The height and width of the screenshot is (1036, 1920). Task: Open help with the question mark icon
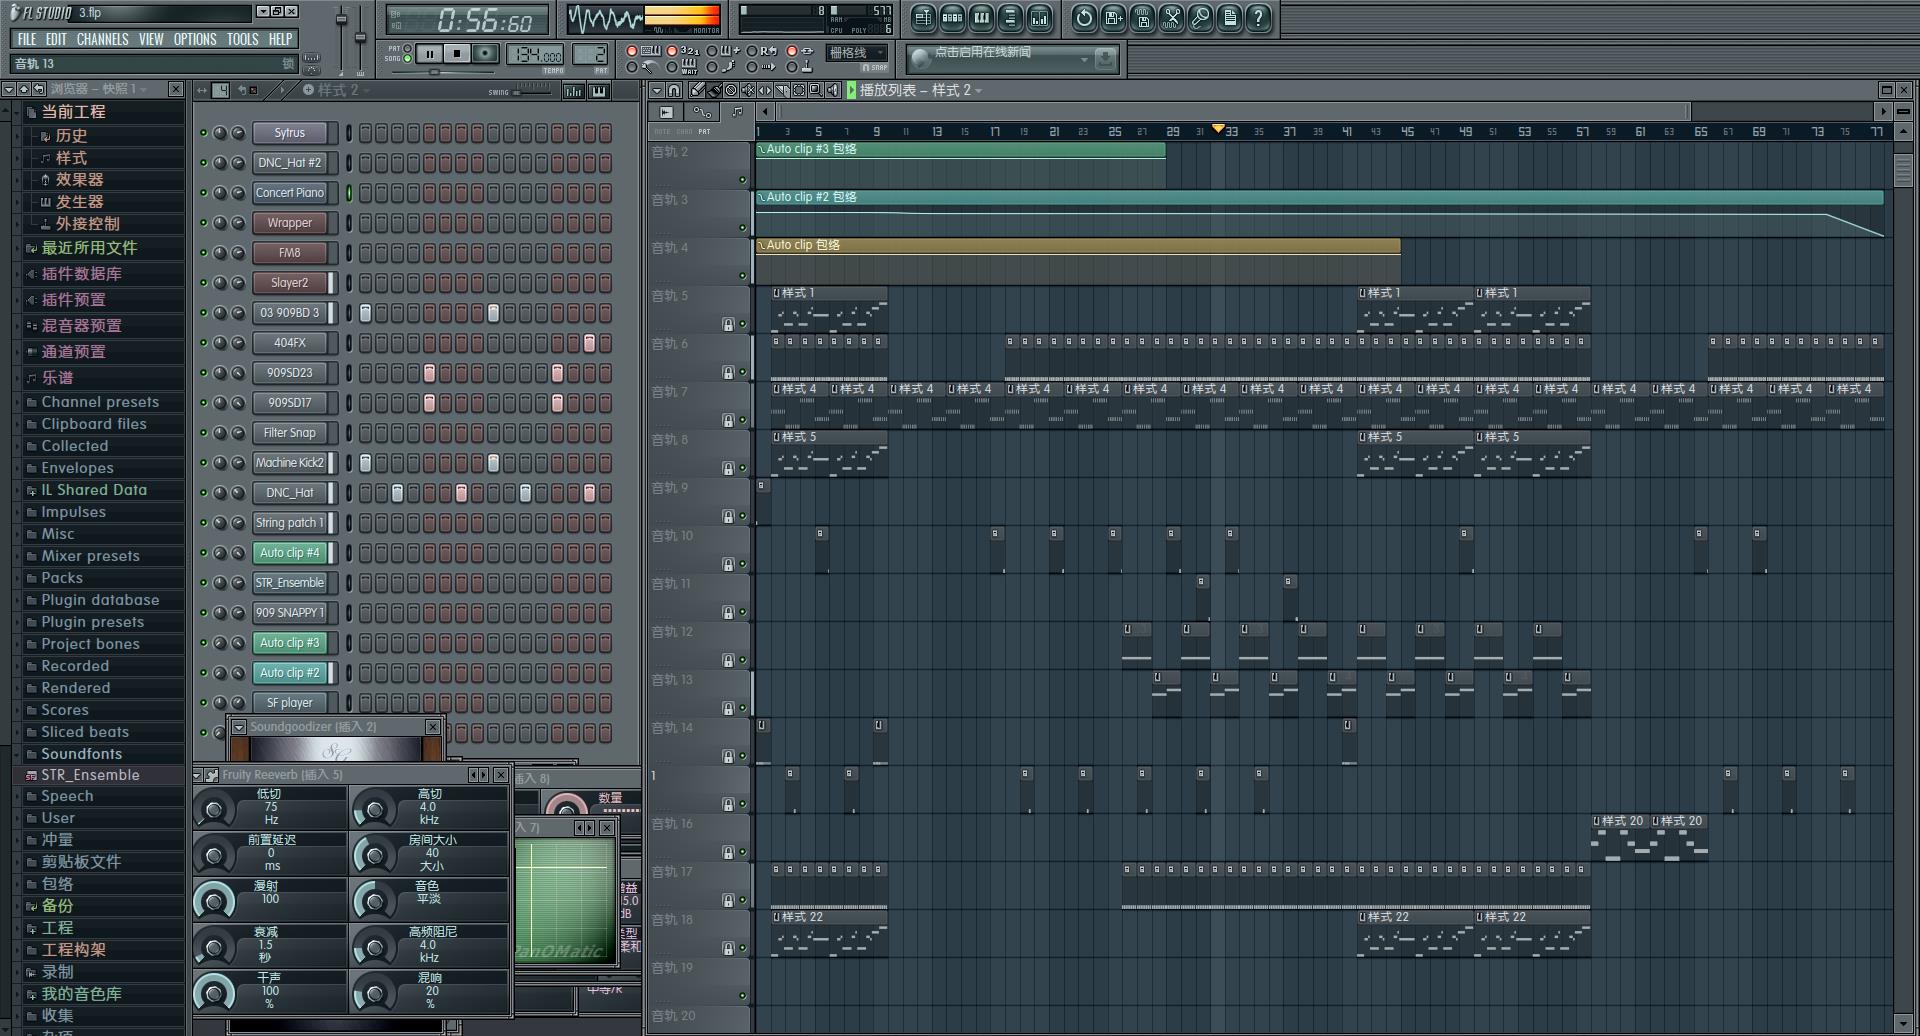coord(1259,18)
